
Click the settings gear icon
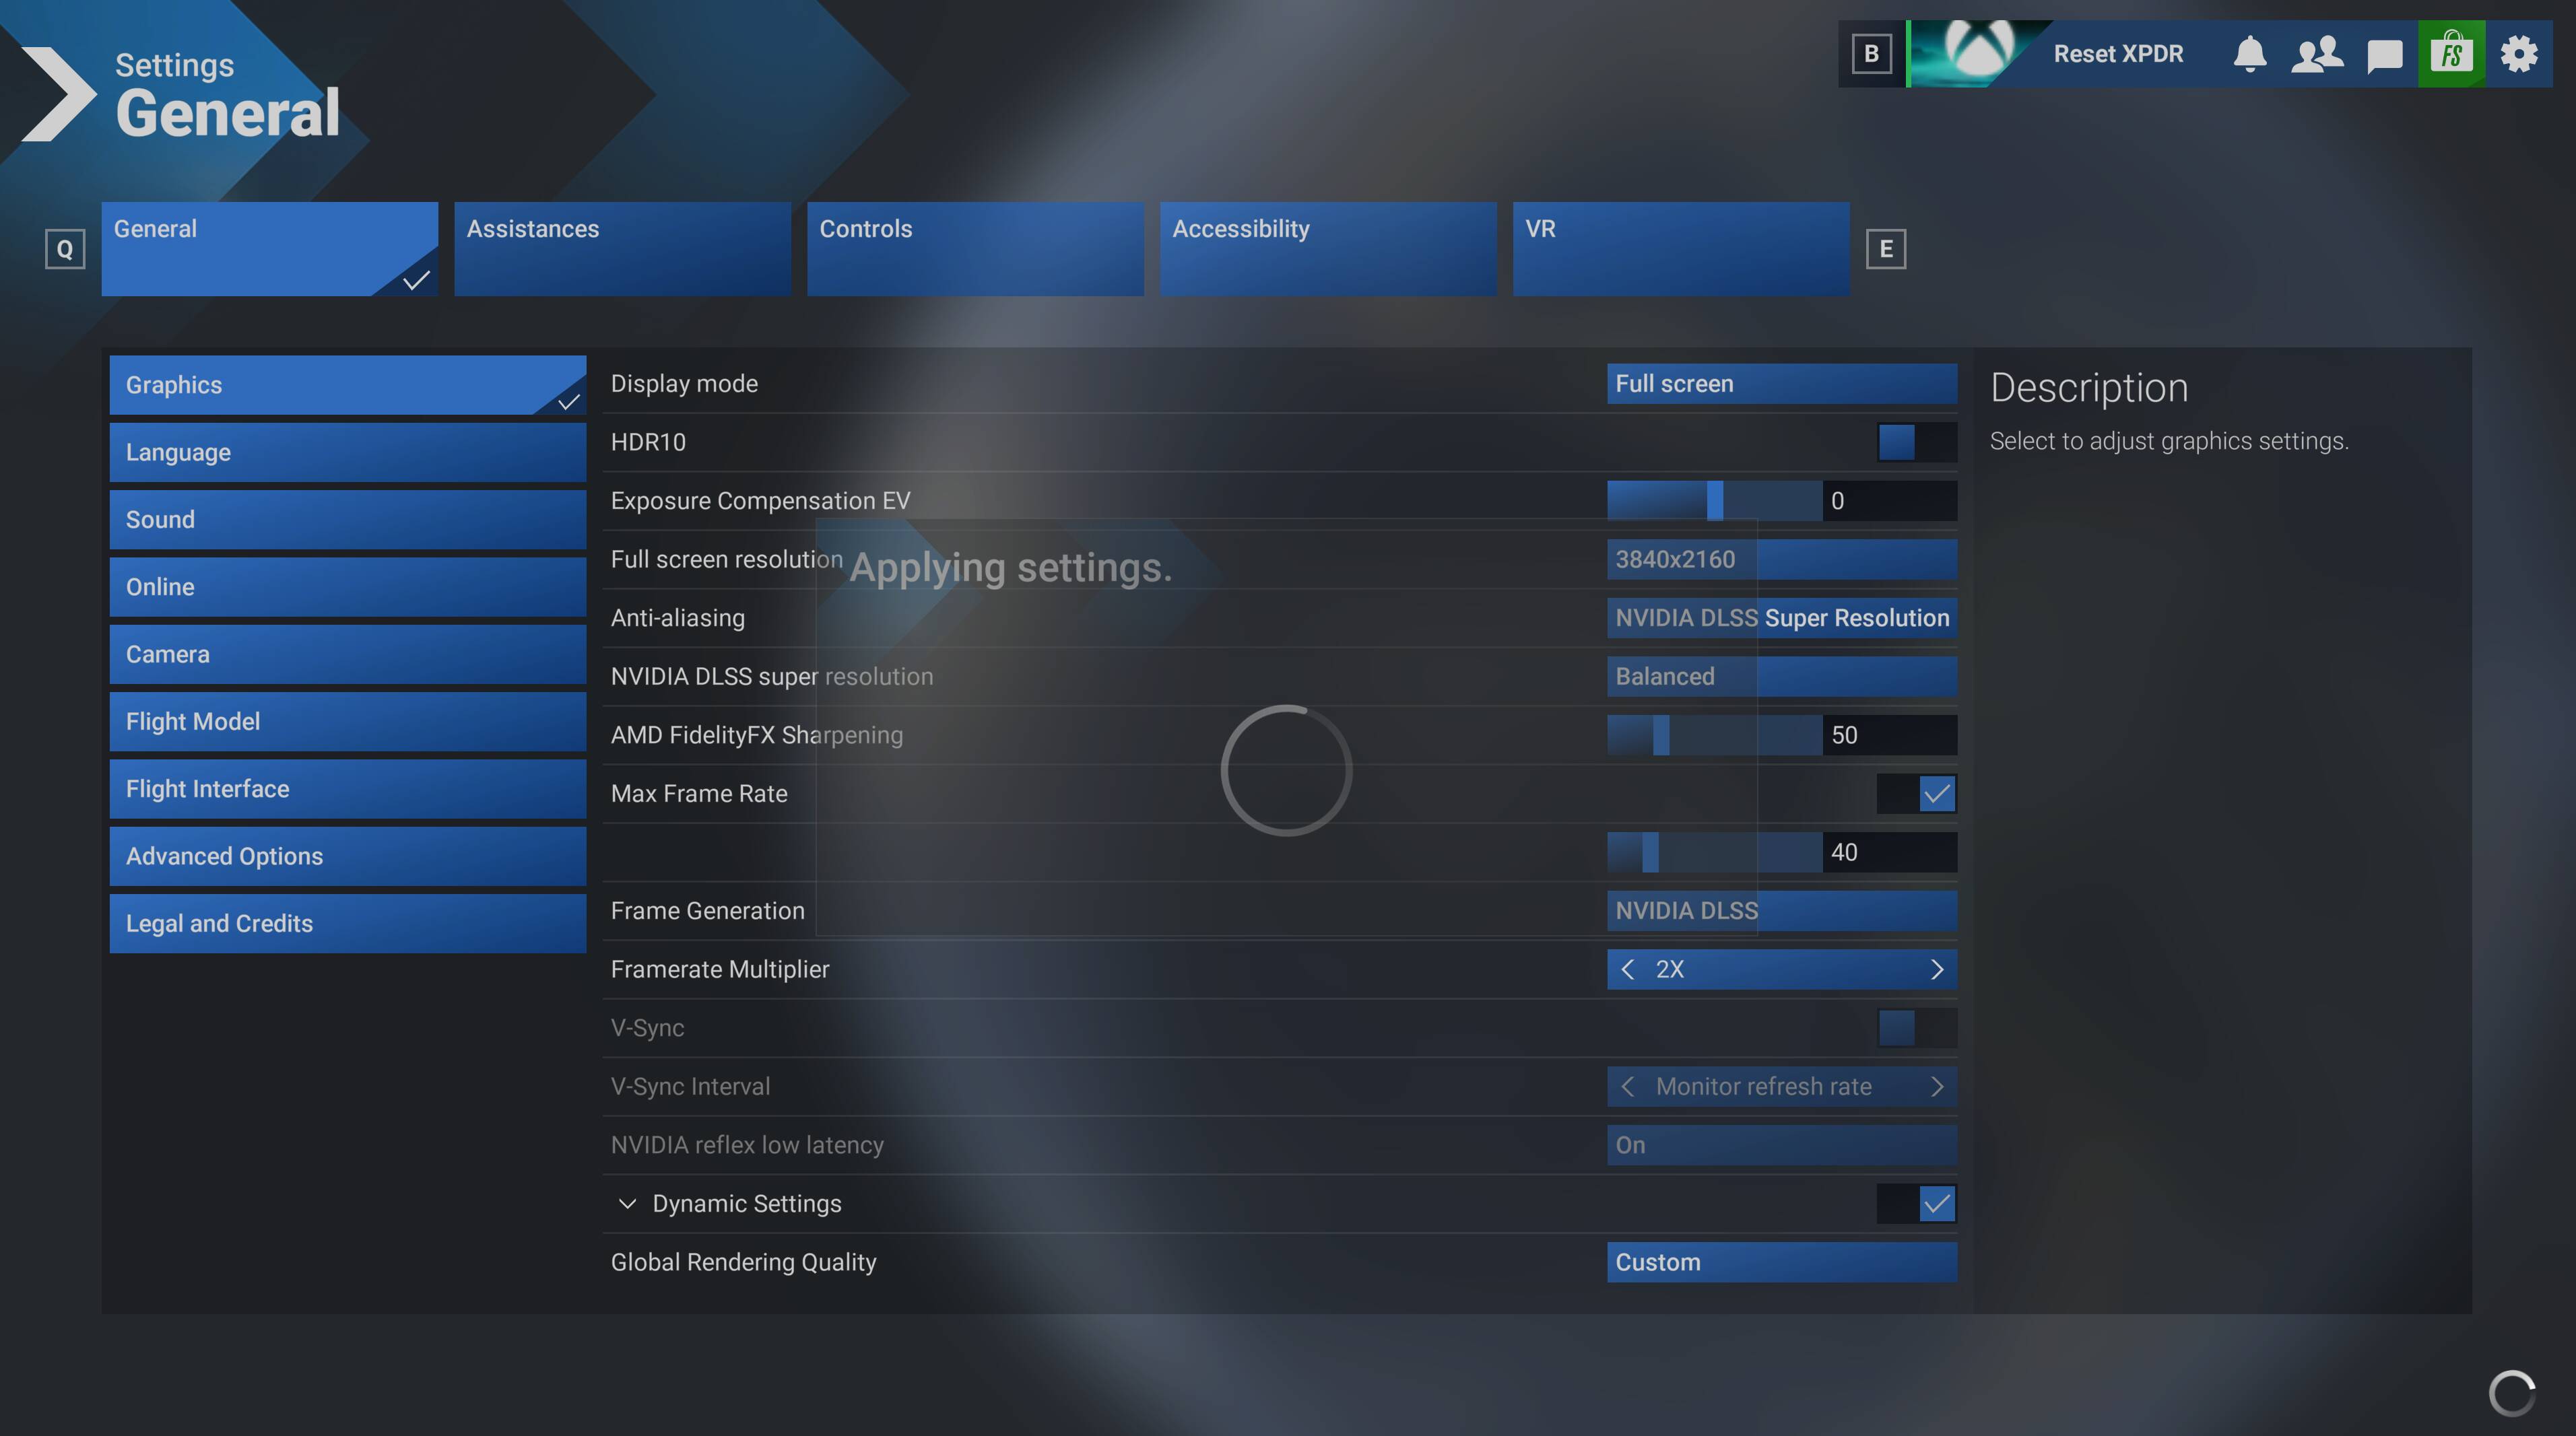(2518, 54)
